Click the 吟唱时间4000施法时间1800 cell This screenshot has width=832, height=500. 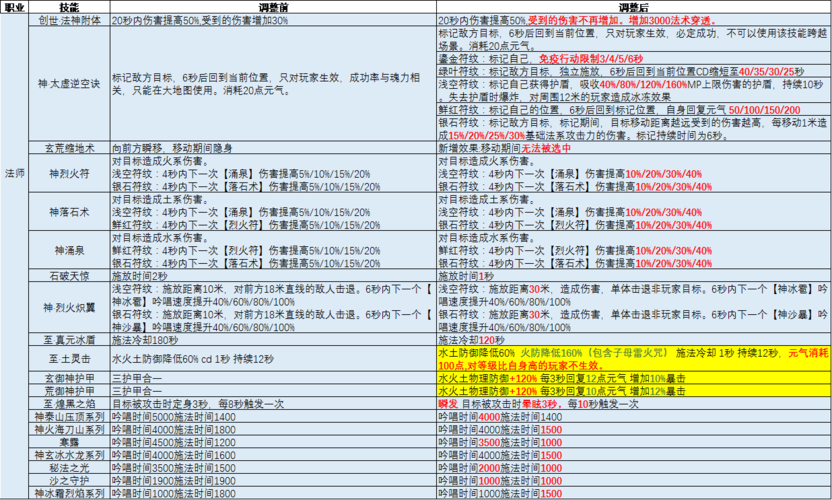click(x=273, y=429)
